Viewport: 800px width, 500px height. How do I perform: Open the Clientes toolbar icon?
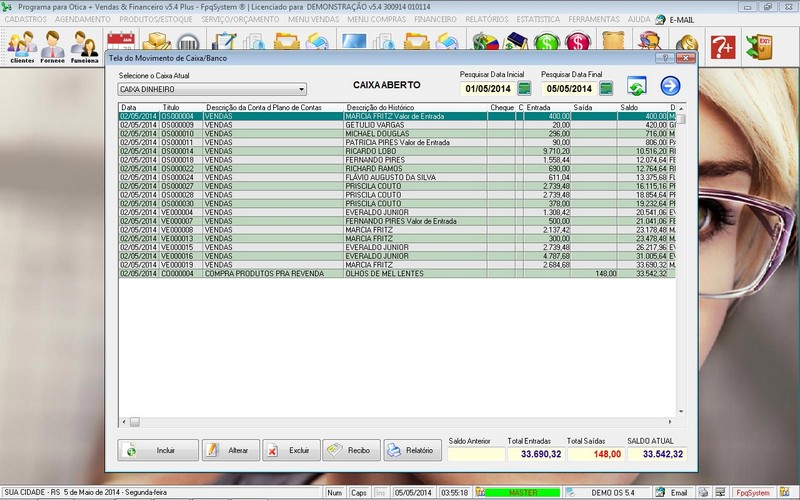[x=22, y=46]
